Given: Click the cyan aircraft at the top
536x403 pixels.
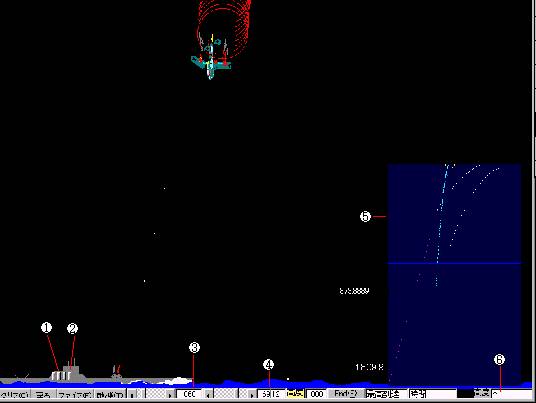Looking at the screenshot, I should (211, 62).
